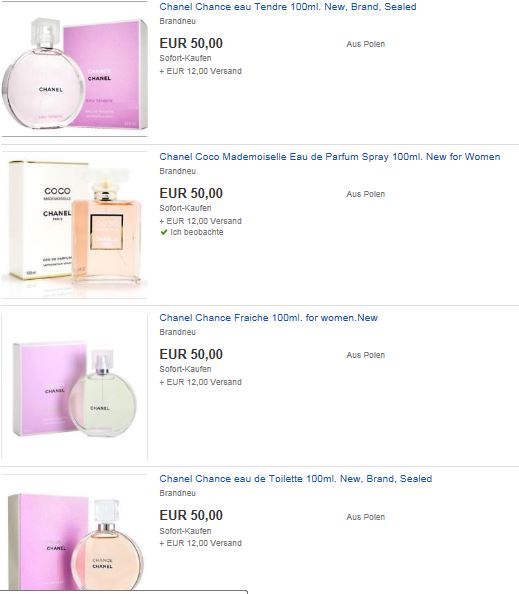The height and width of the screenshot is (594, 519).
Task: Click the Chance eau Tendre product thumbnail
Action: click(x=74, y=69)
